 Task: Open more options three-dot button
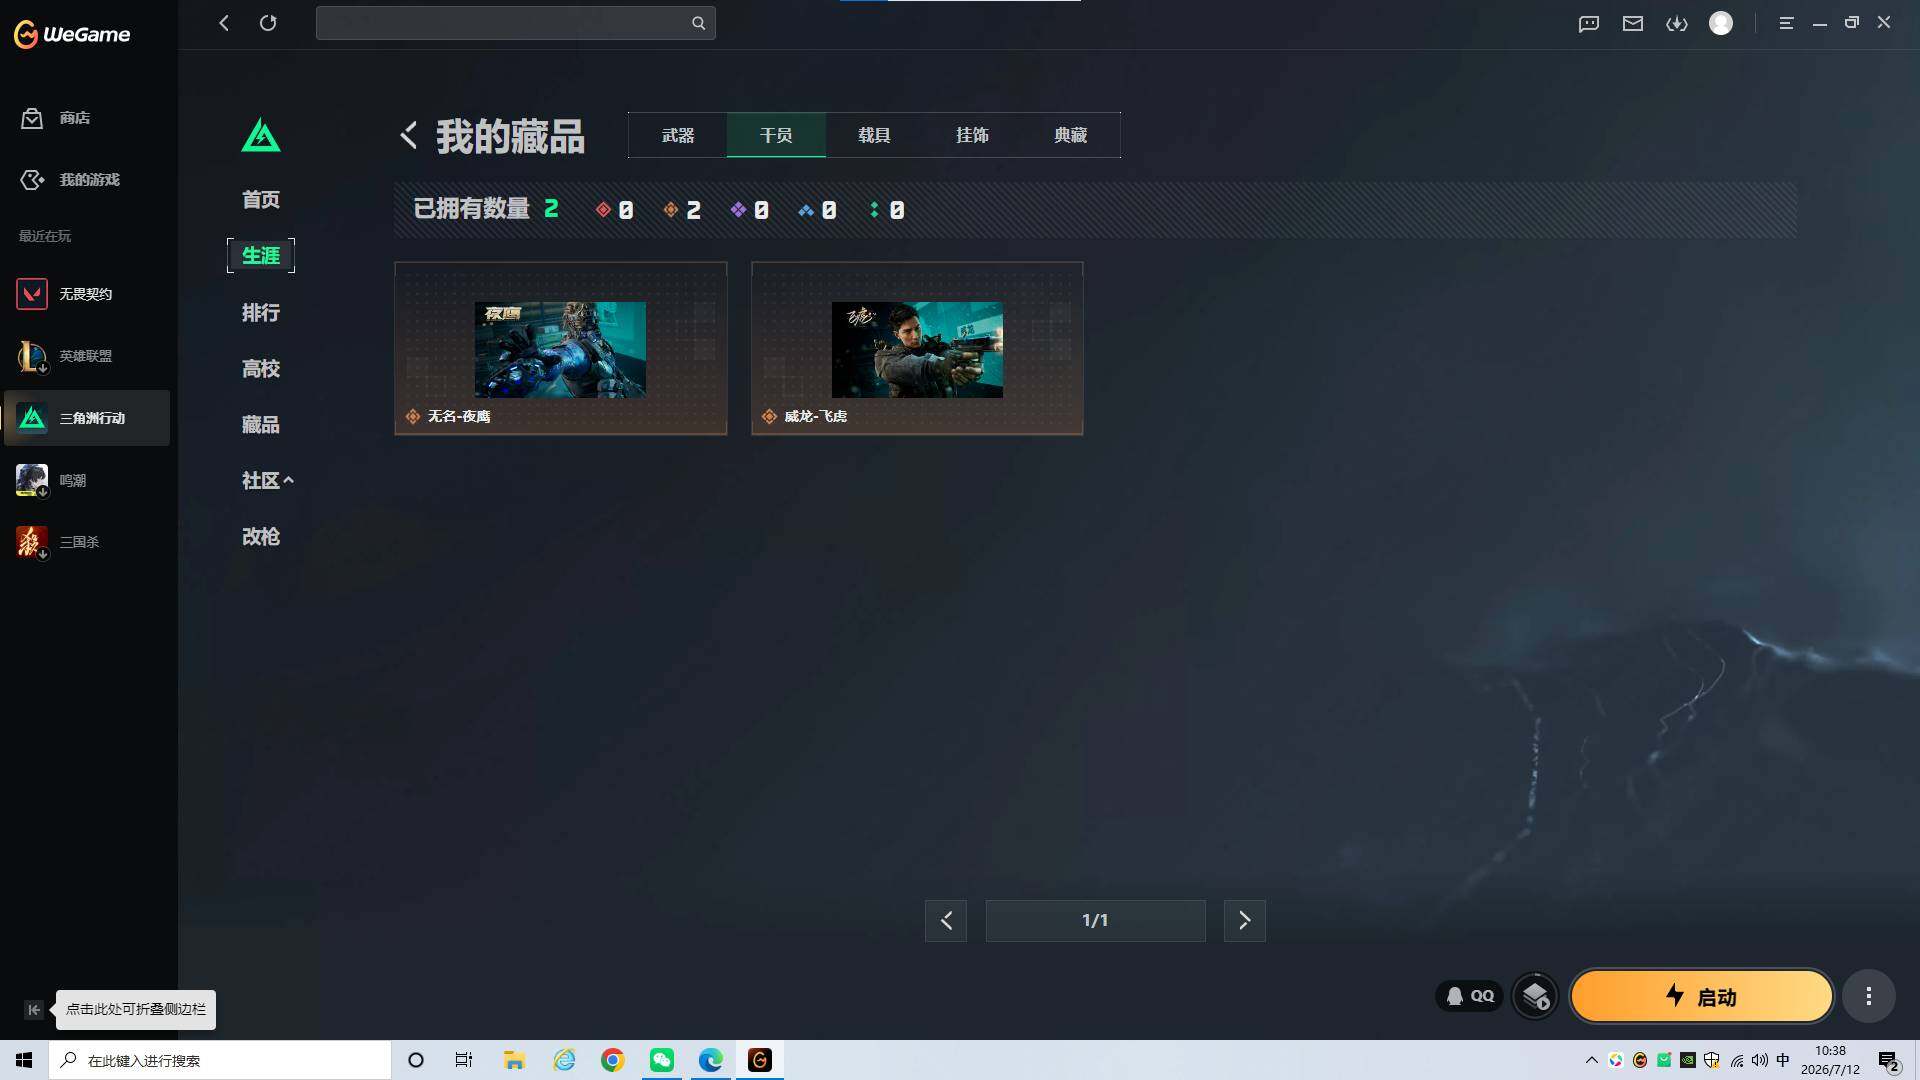(1868, 996)
